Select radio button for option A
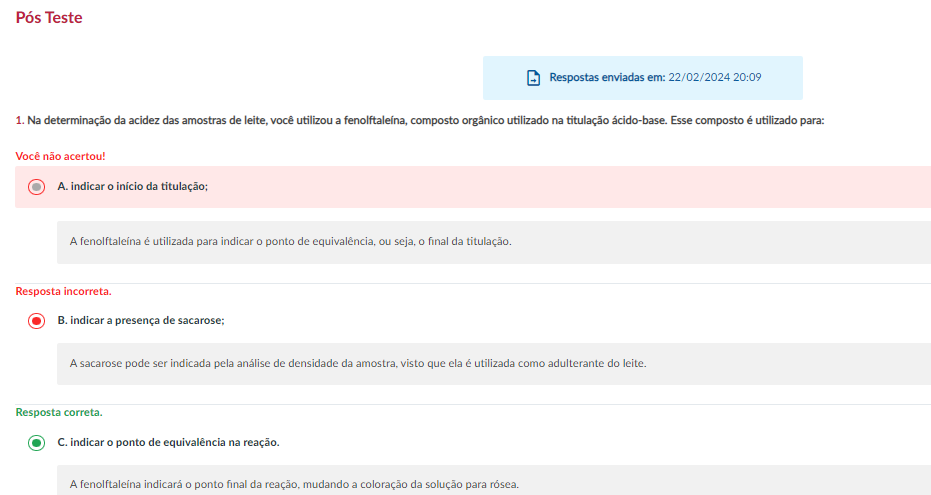The height and width of the screenshot is (495, 931). pyautogui.click(x=36, y=187)
